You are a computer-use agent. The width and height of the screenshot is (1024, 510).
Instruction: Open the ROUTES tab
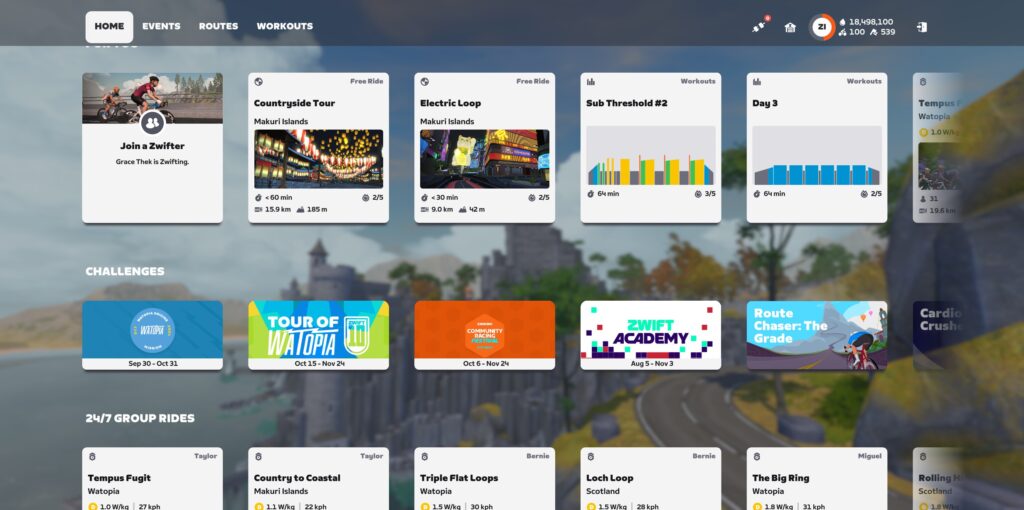[219, 27]
